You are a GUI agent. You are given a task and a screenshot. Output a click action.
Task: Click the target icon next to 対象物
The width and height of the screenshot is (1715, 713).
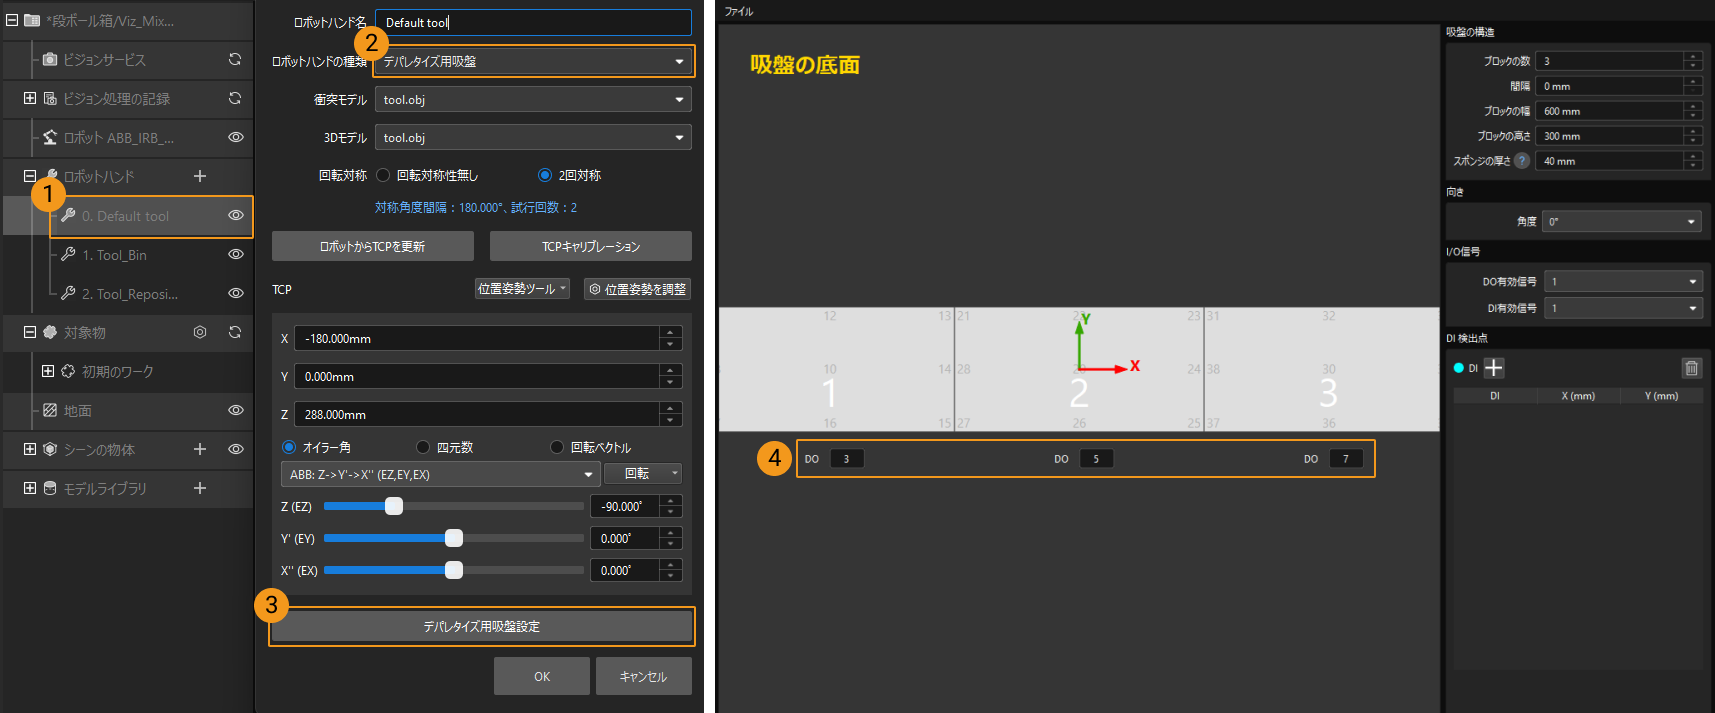point(200,332)
